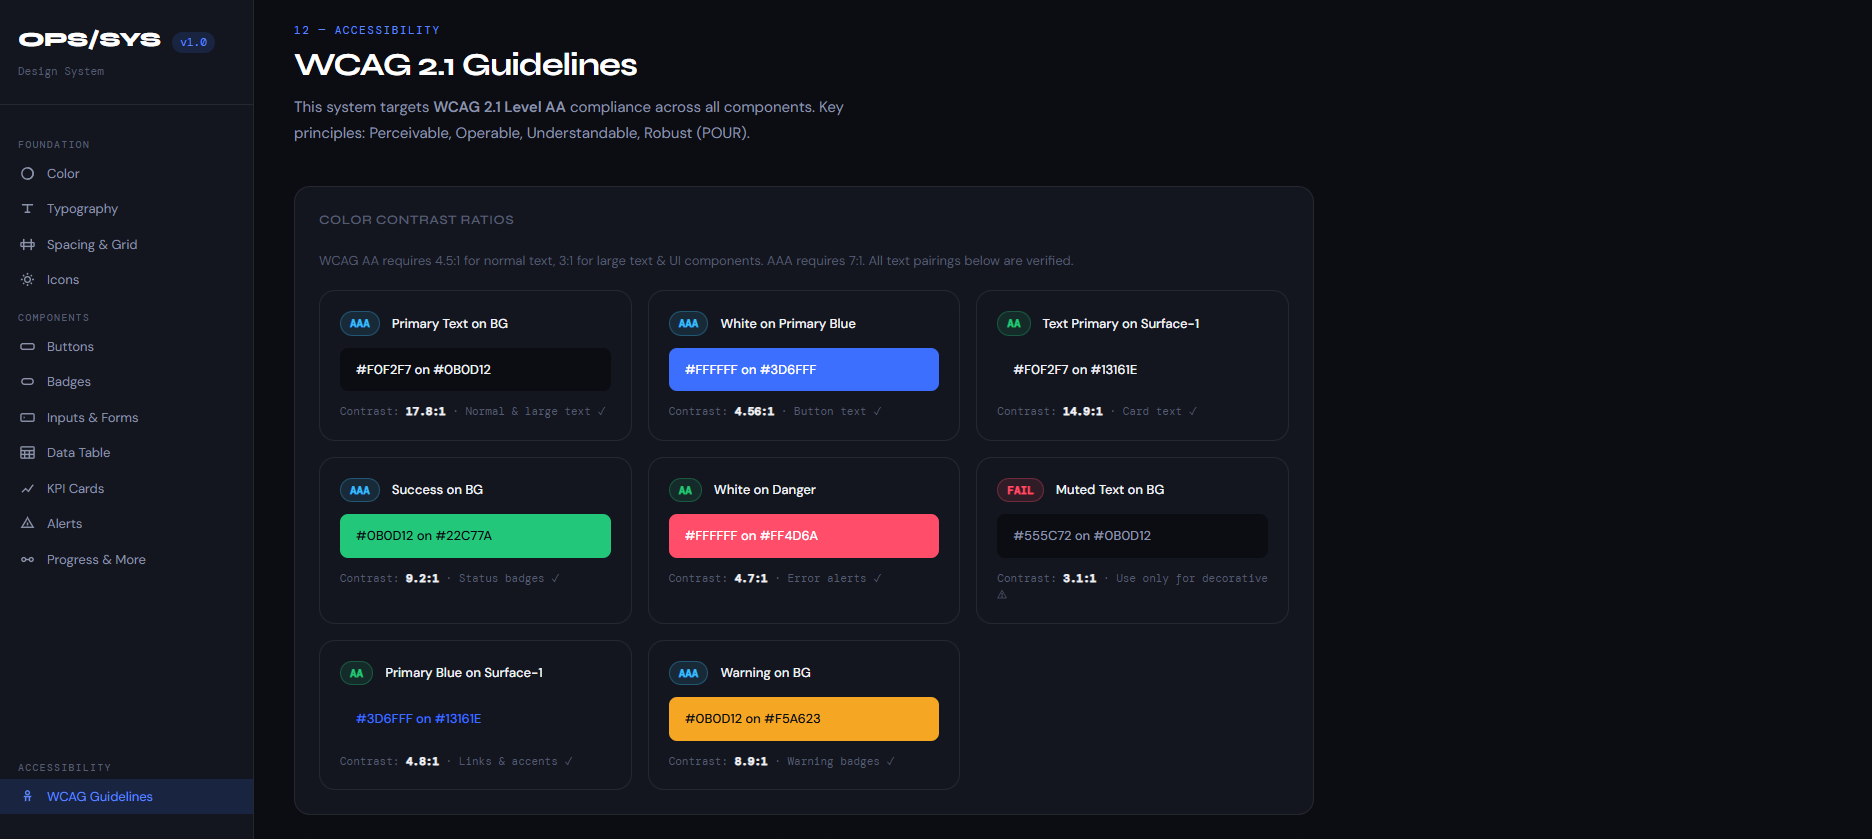
Task: Switch to the WCAG Guidelines page
Action: [99, 796]
